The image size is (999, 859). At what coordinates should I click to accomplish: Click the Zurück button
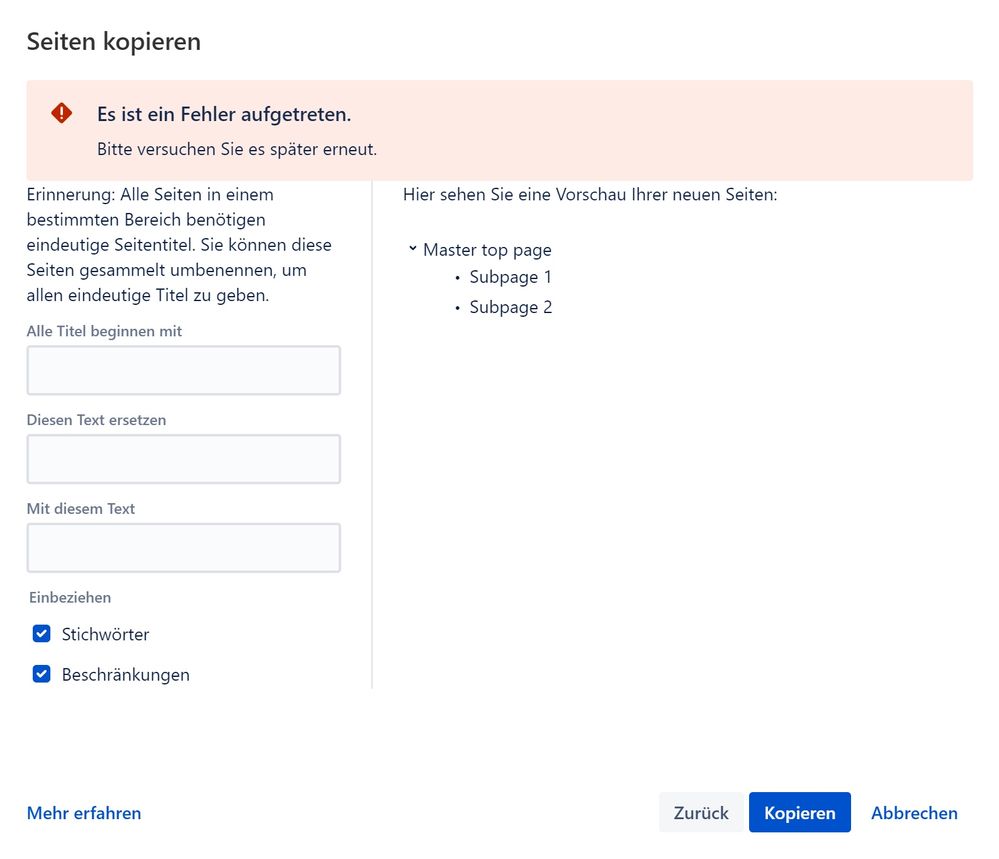tap(701, 812)
